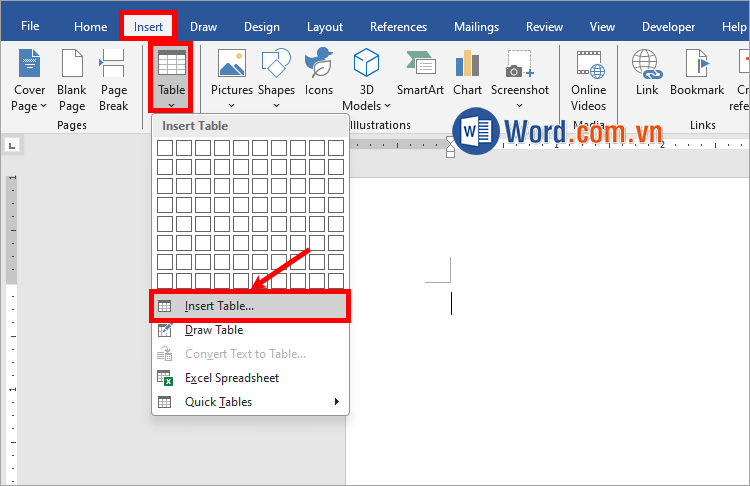Insert a Page Break

113,80
